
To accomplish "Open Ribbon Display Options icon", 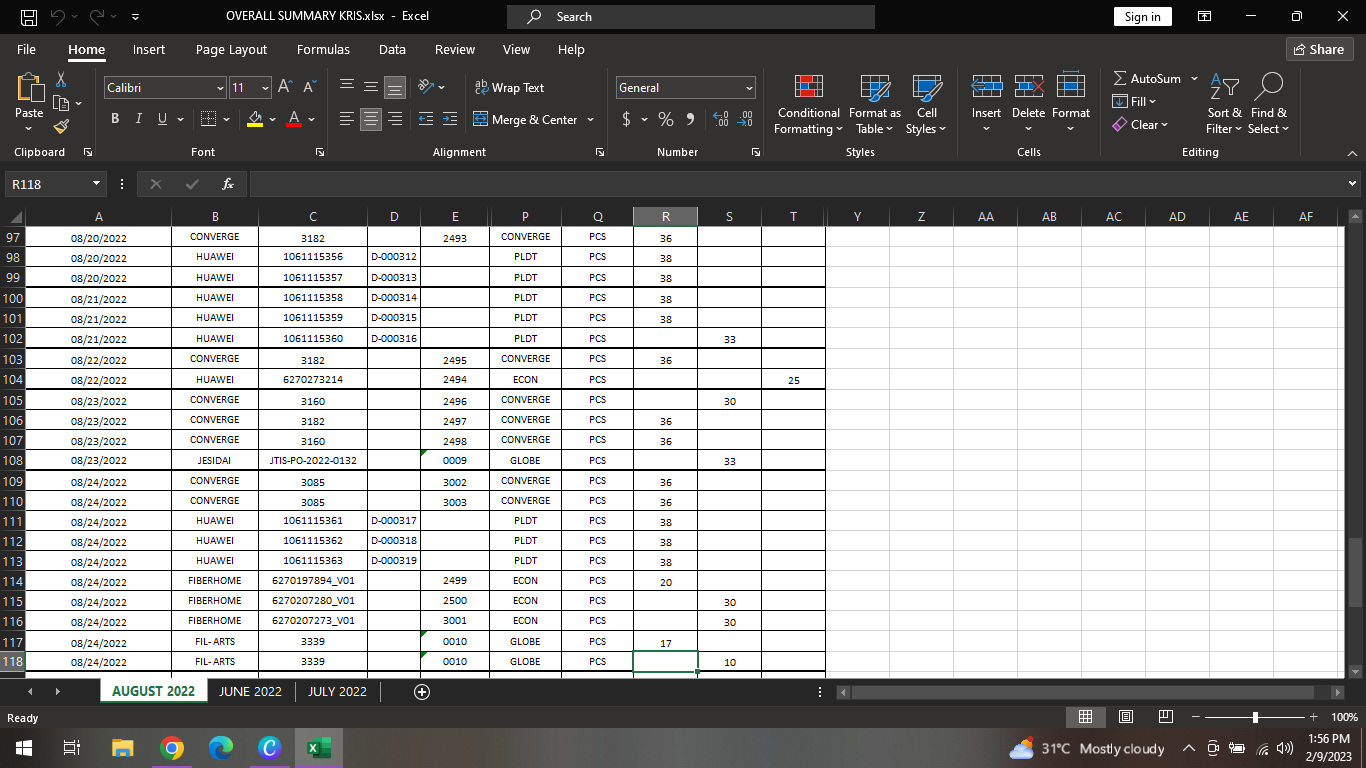I will coord(1205,17).
